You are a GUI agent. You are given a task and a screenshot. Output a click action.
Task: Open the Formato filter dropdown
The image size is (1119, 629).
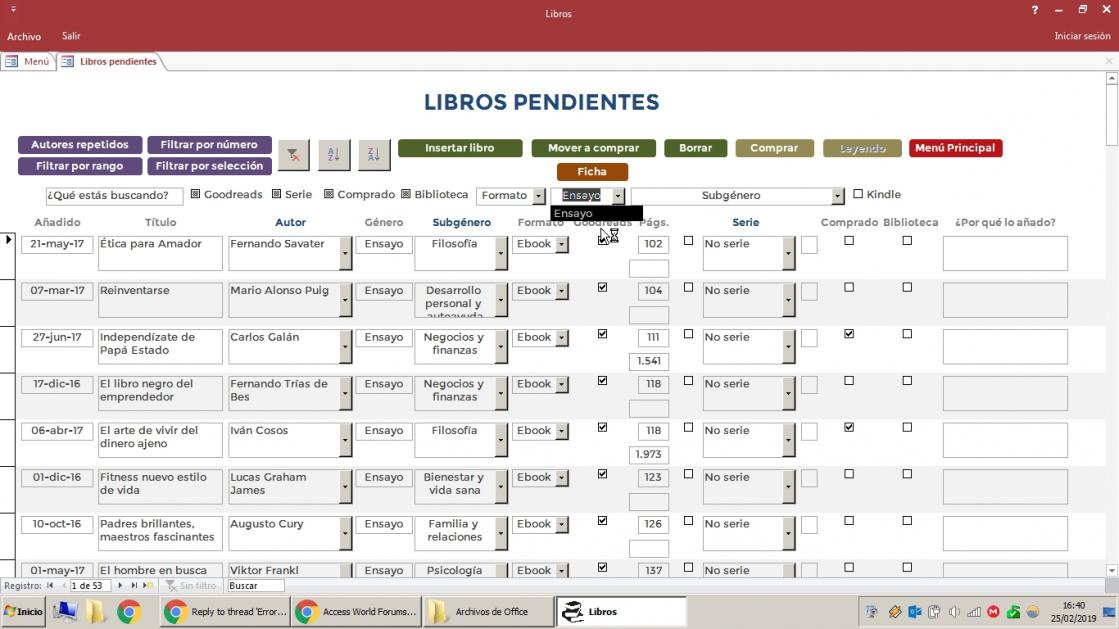pos(539,196)
